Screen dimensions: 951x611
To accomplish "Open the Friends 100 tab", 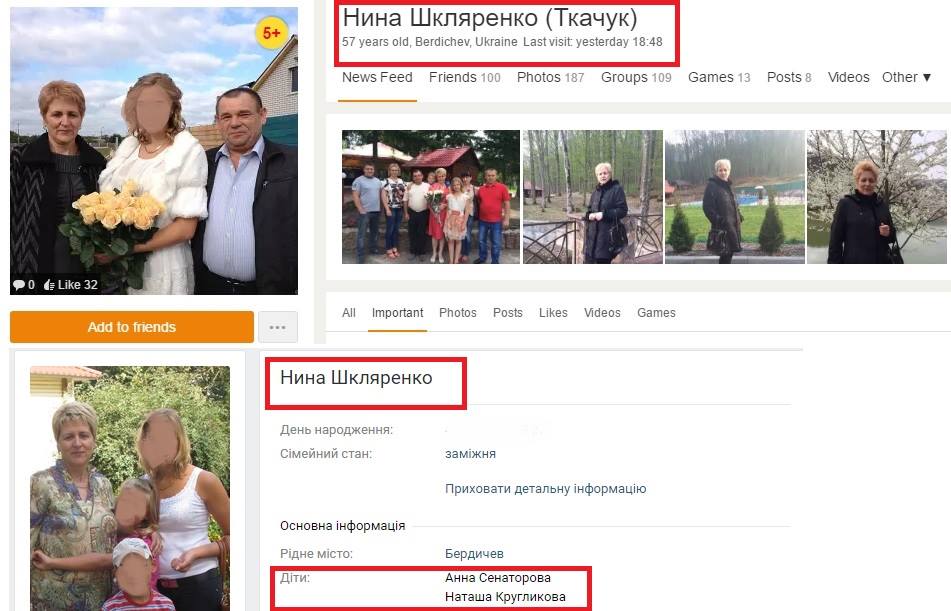I will [465, 77].
